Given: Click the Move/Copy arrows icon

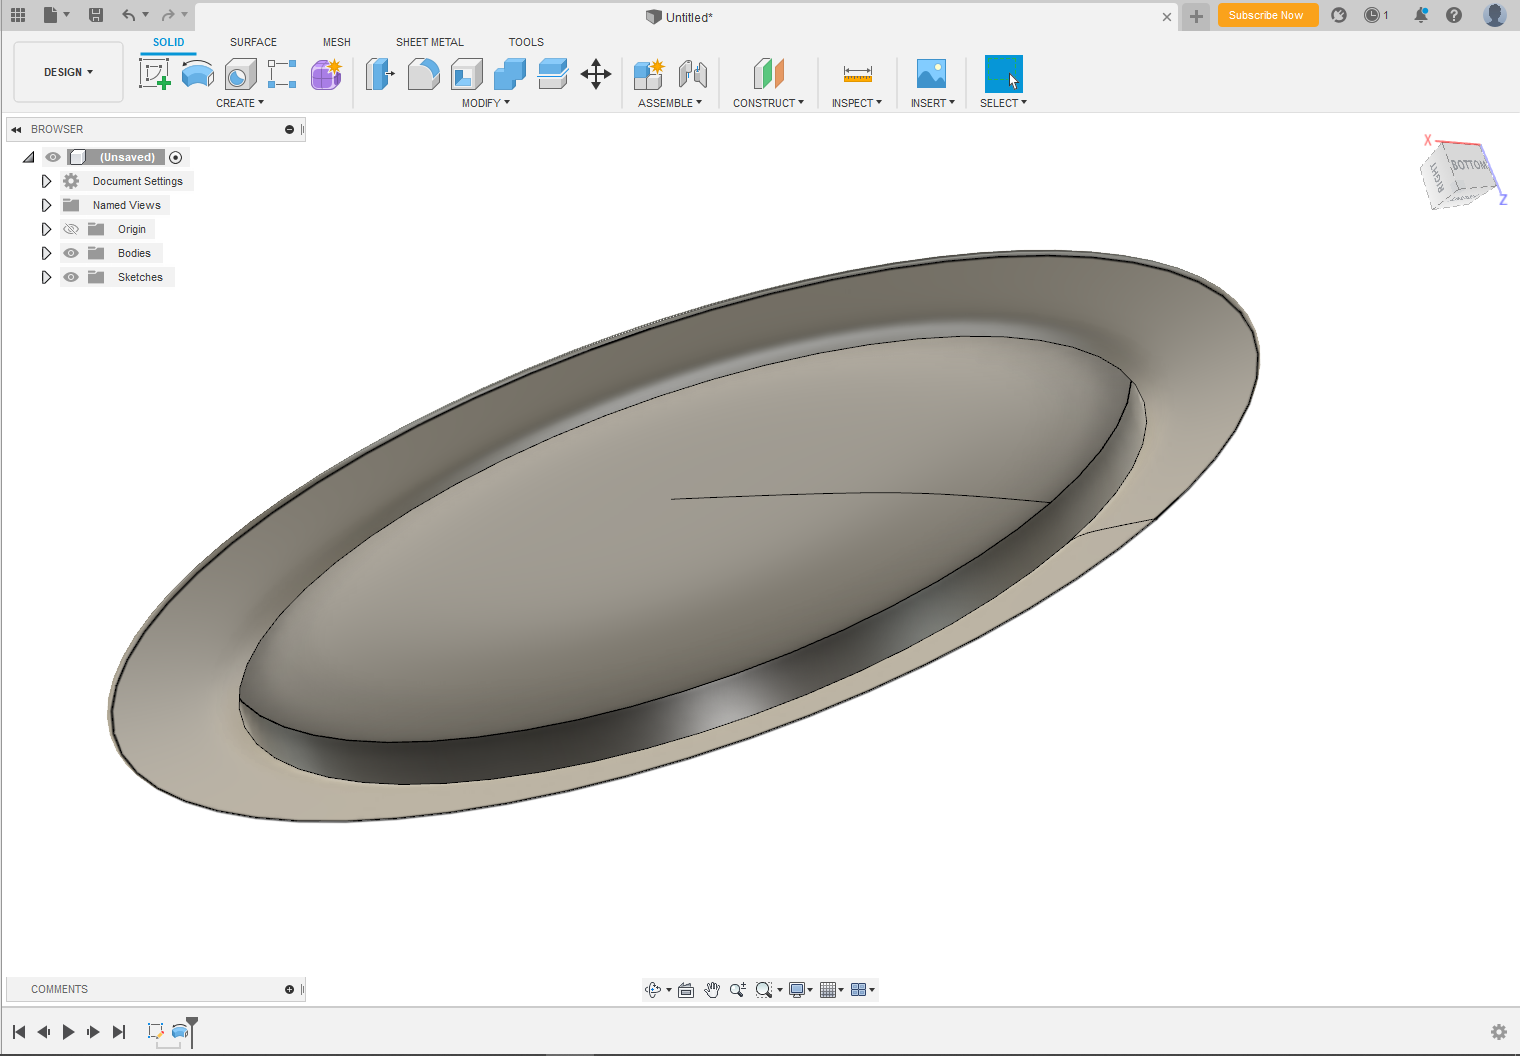Looking at the screenshot, I should click(x=596, y=74).
